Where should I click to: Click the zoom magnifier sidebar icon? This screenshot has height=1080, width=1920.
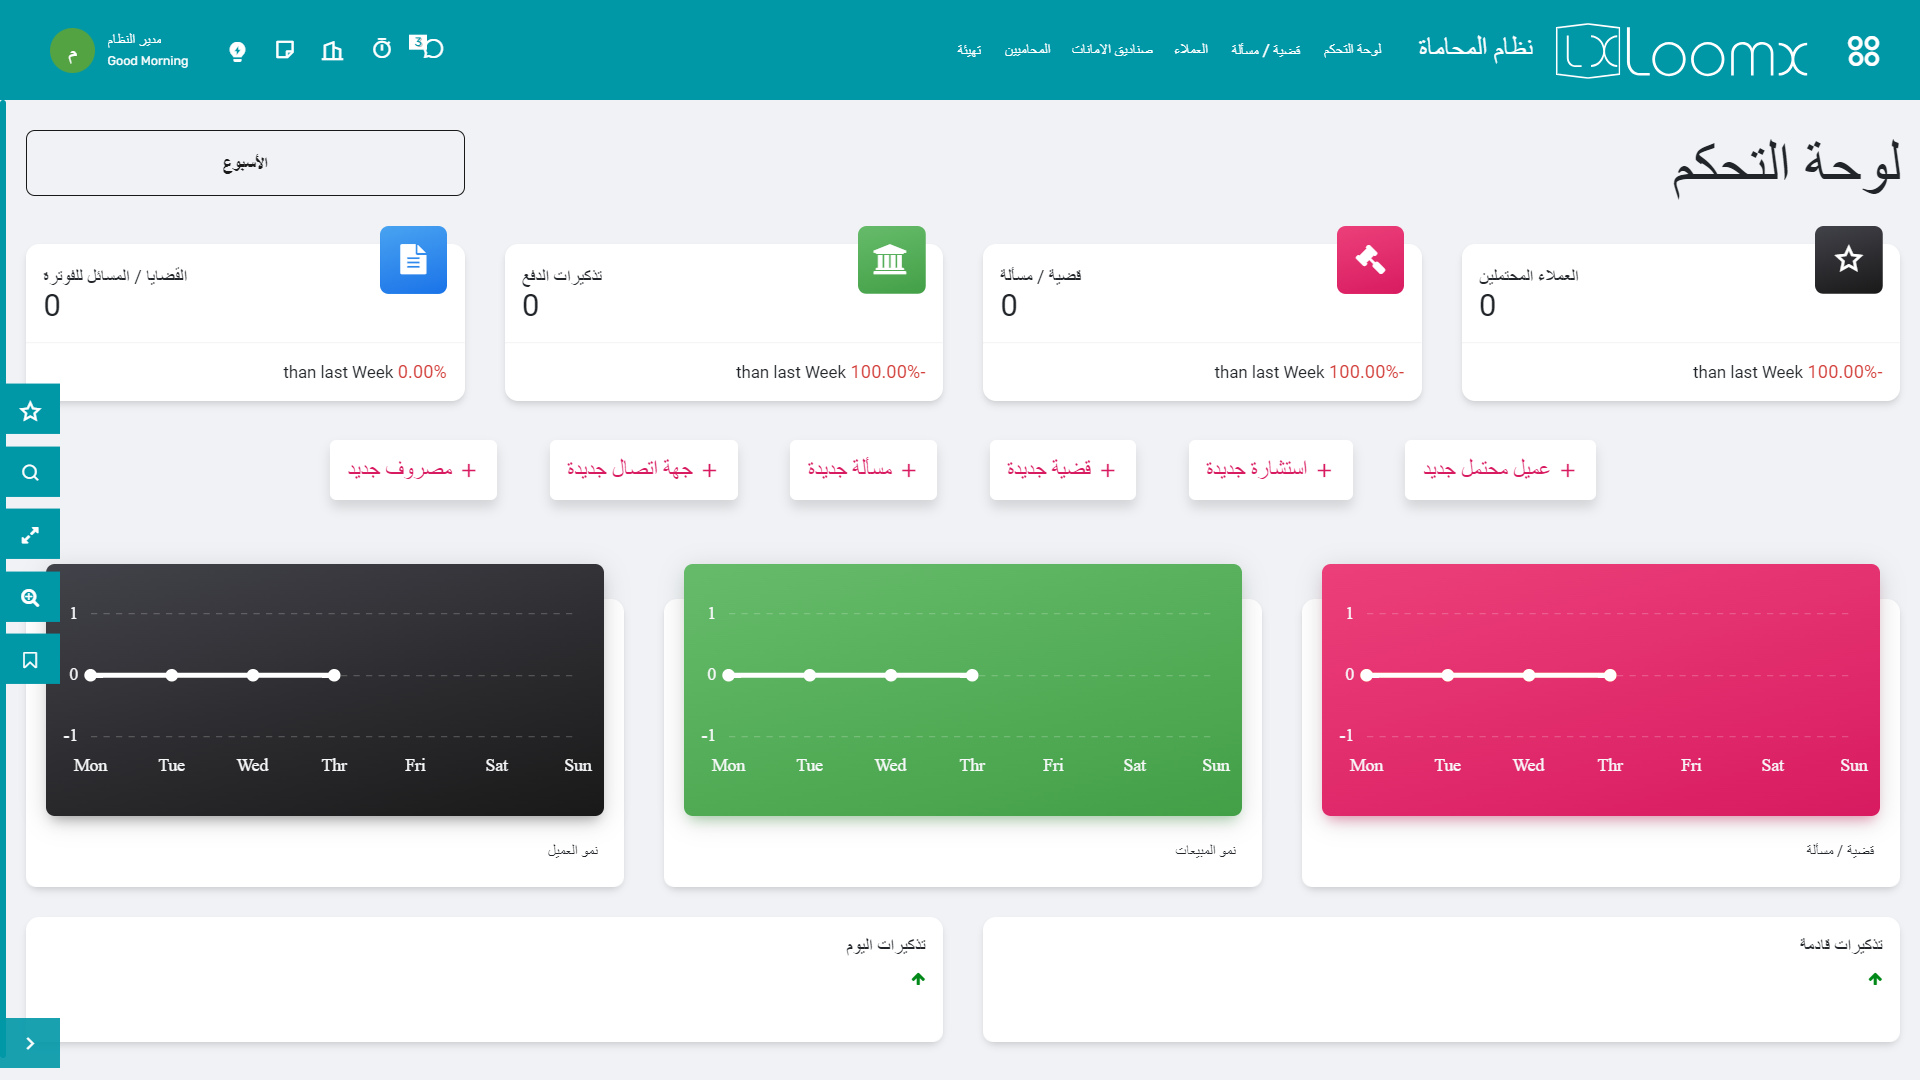click(x=30, y=597)
